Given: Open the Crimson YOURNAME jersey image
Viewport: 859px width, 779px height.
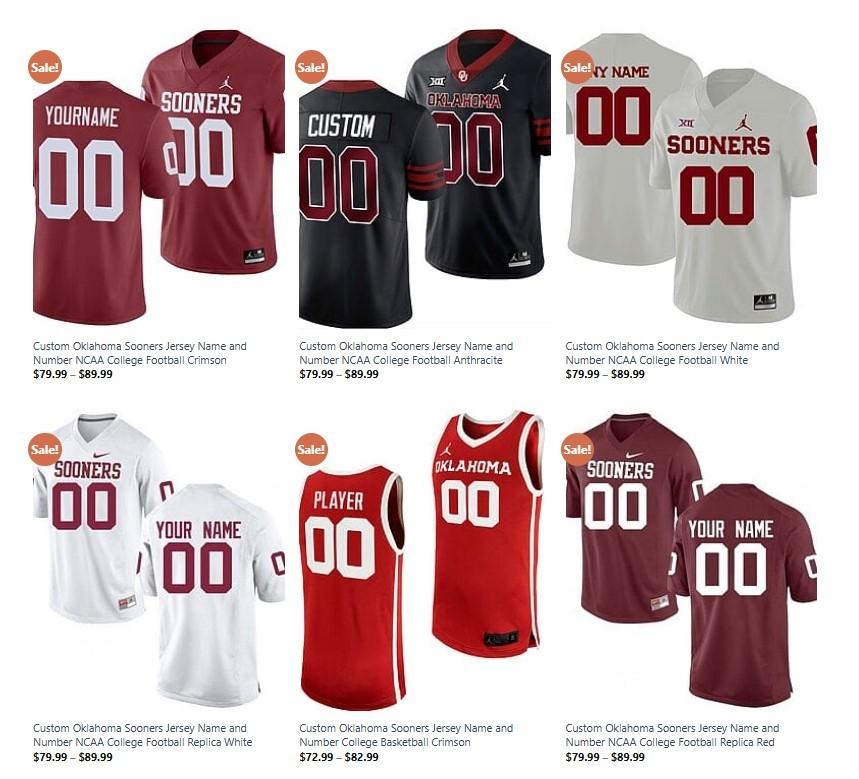Looking at the screenshot, I should pos(159,177).
